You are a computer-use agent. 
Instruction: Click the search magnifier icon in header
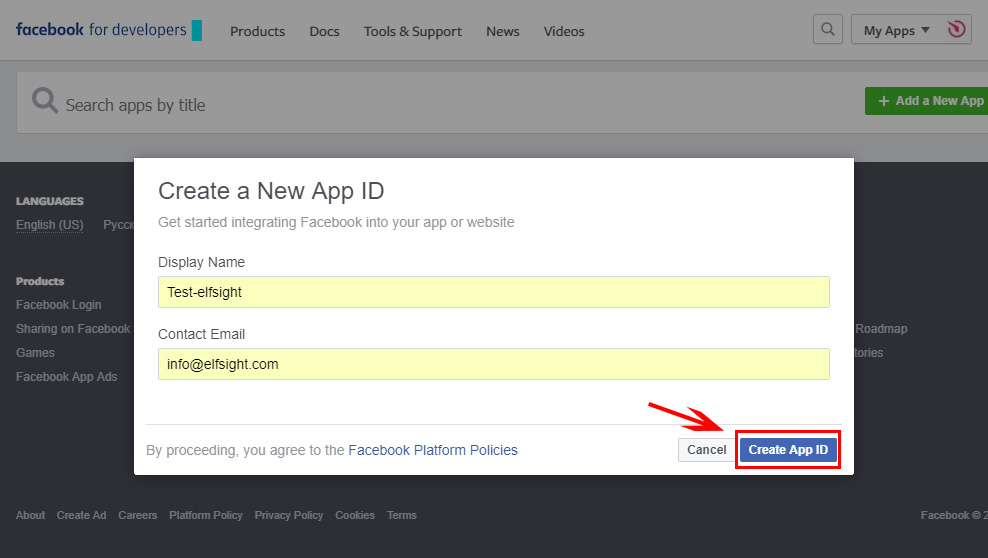tap(827, 30)
